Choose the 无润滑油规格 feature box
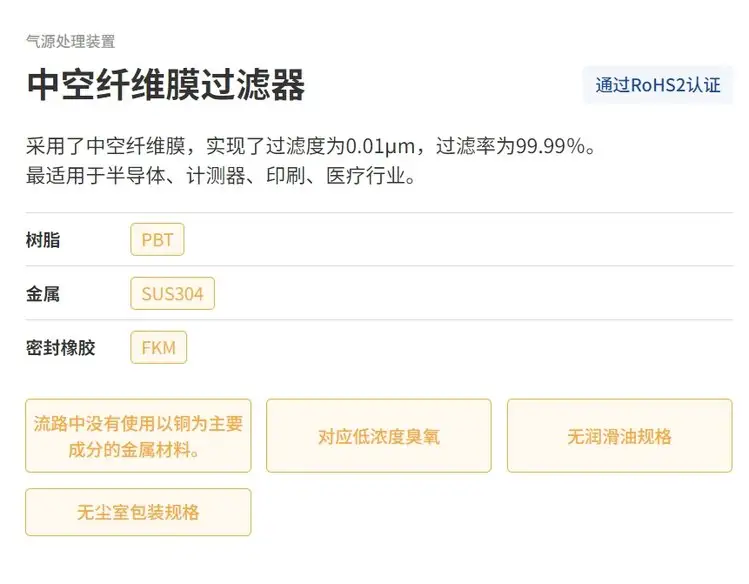 pyautogui.click(x=619, y=436)
